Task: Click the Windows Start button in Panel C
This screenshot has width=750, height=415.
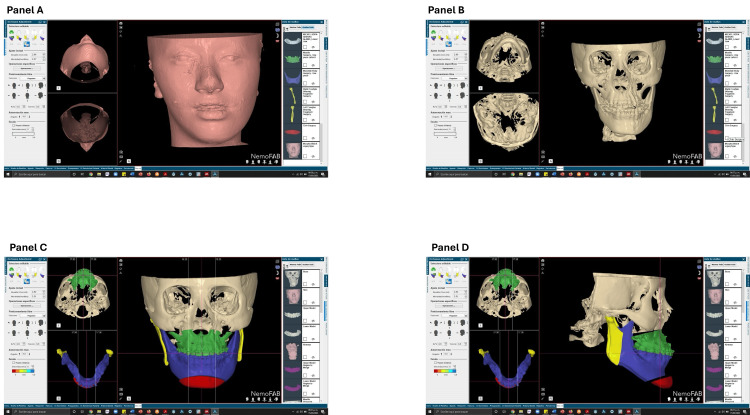Action: (8, 412)
